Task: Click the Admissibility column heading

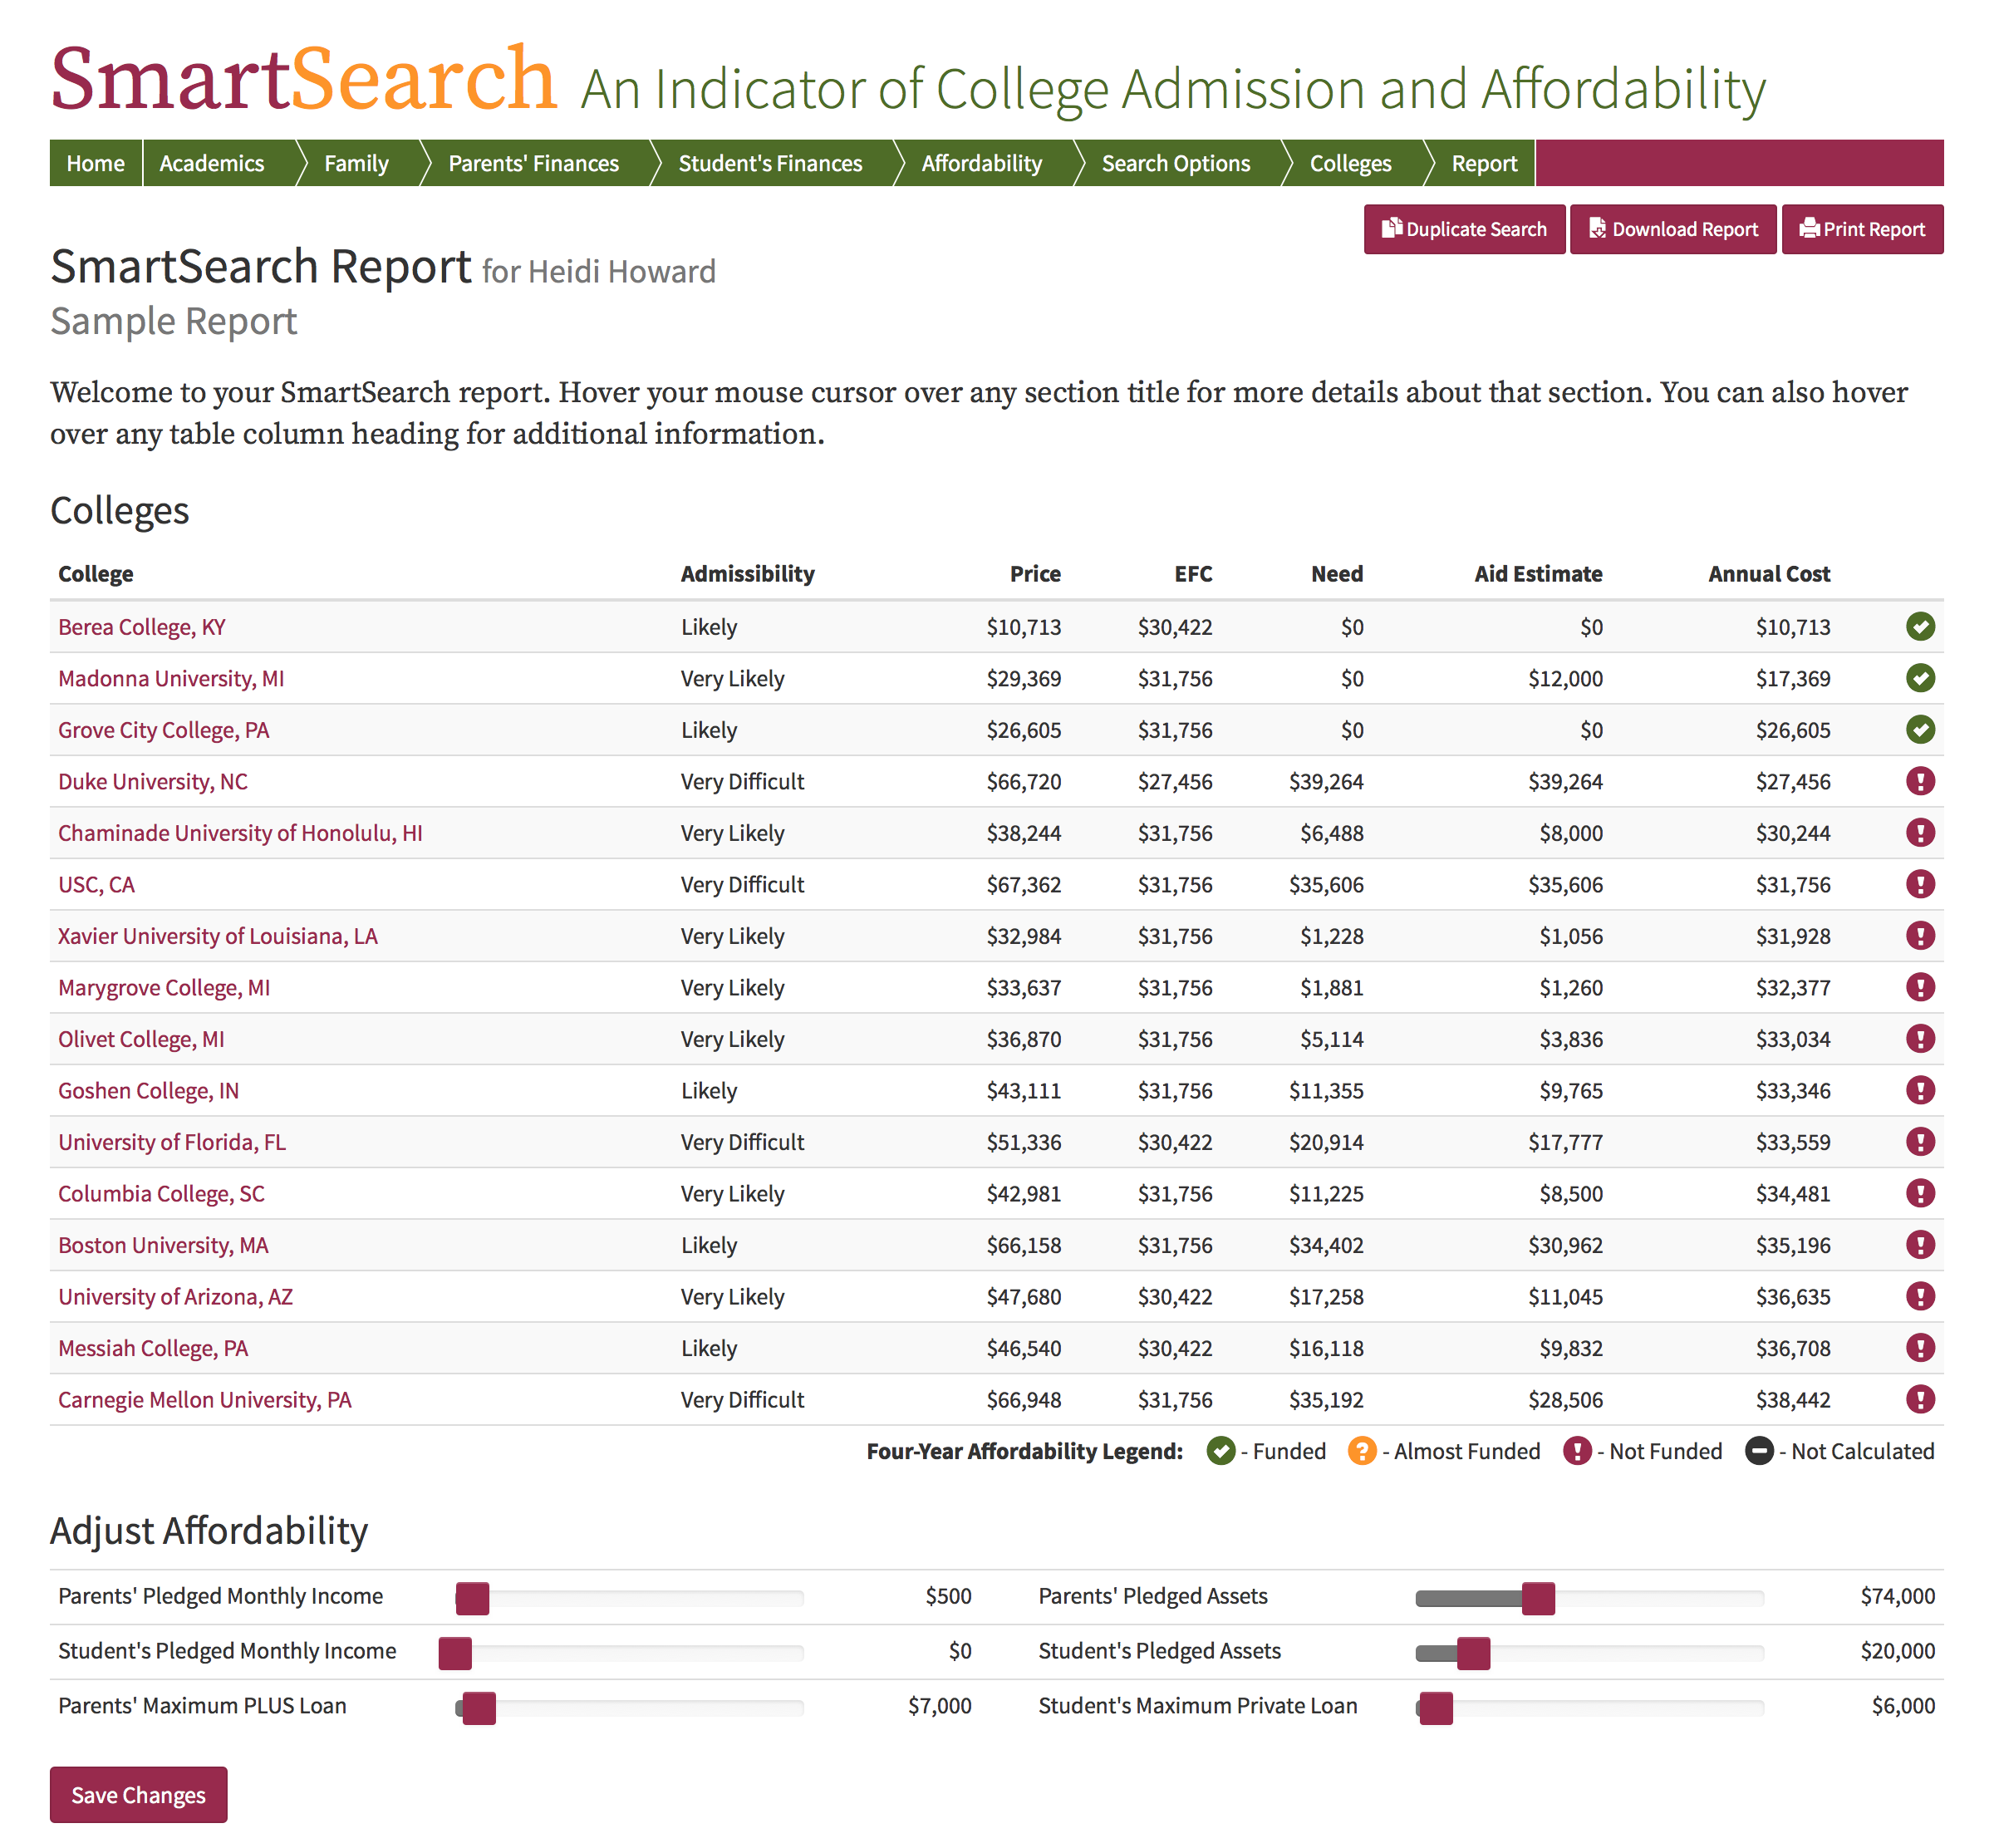Action: click(747, 574)
